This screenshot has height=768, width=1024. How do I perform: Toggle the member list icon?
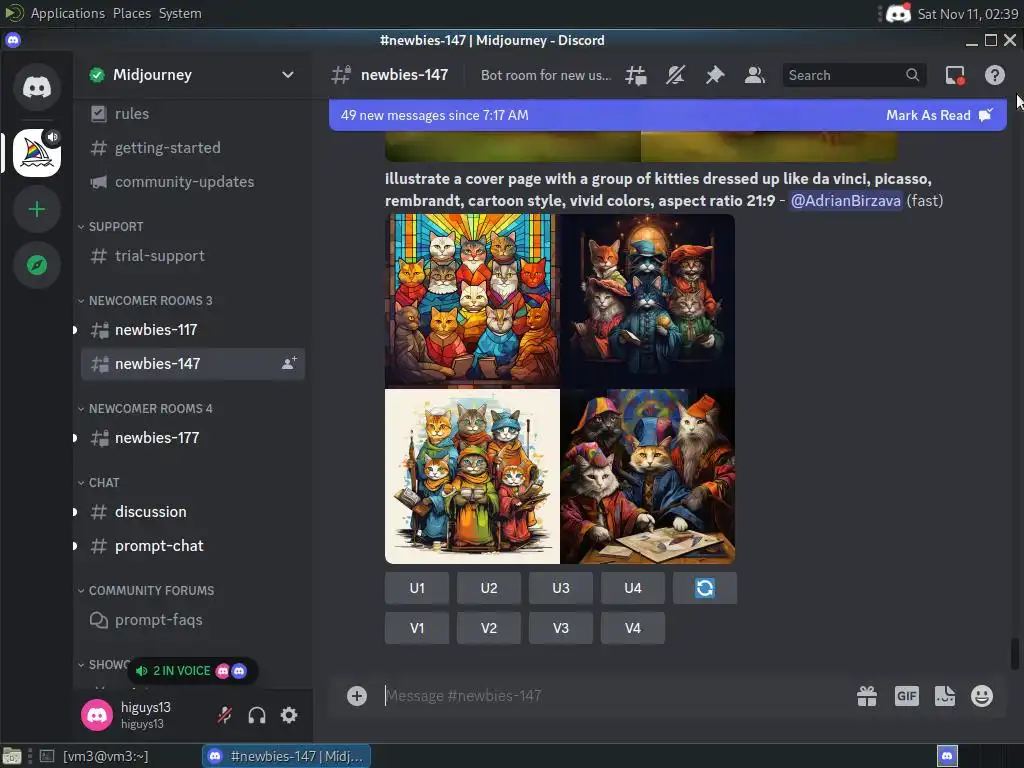(754, 75)
